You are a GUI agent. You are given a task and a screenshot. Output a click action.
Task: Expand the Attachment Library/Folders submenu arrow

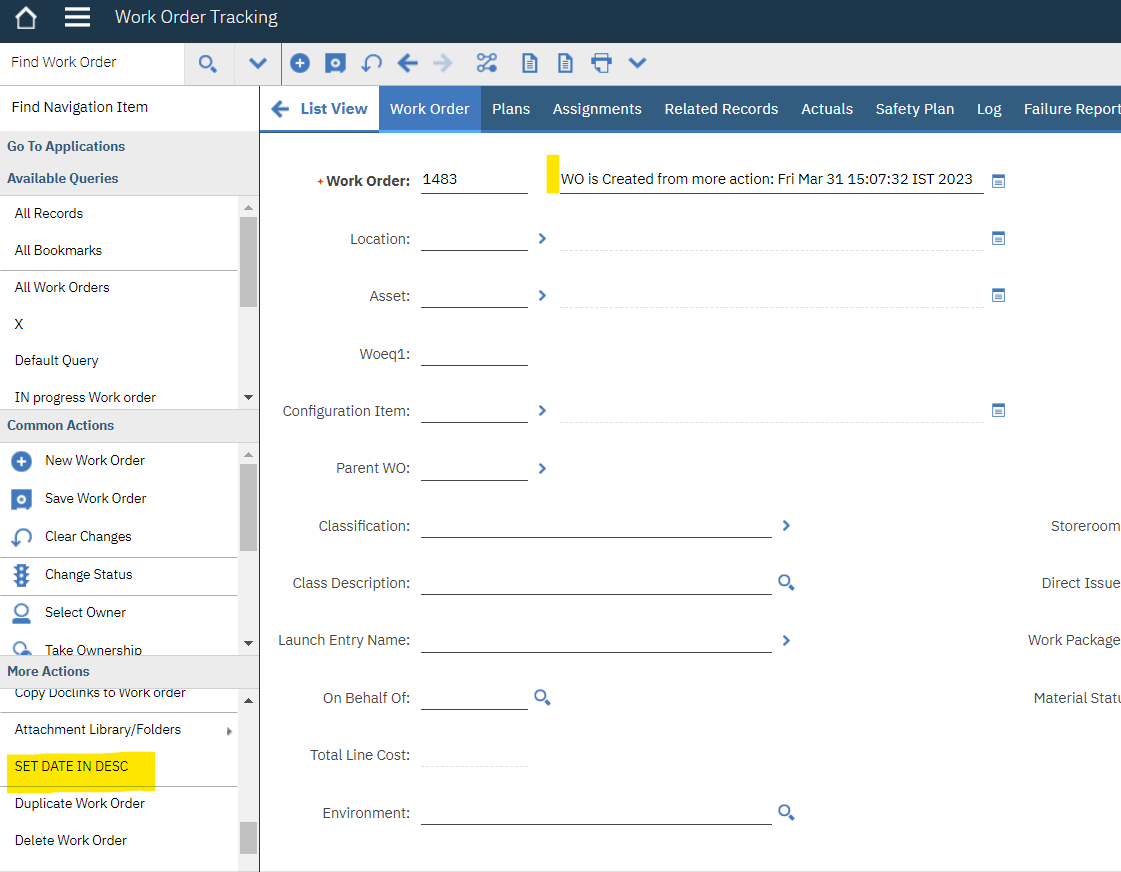point(230,731)
